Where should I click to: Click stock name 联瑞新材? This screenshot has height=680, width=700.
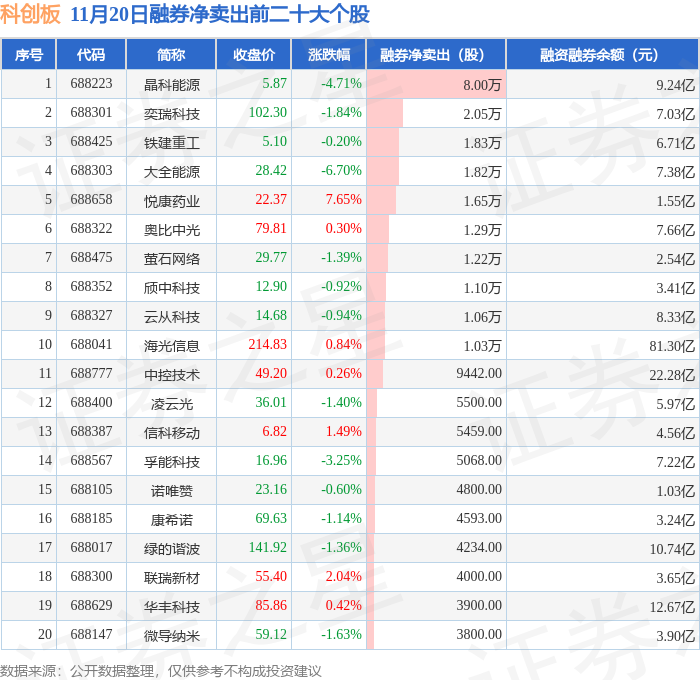(171, 578)
